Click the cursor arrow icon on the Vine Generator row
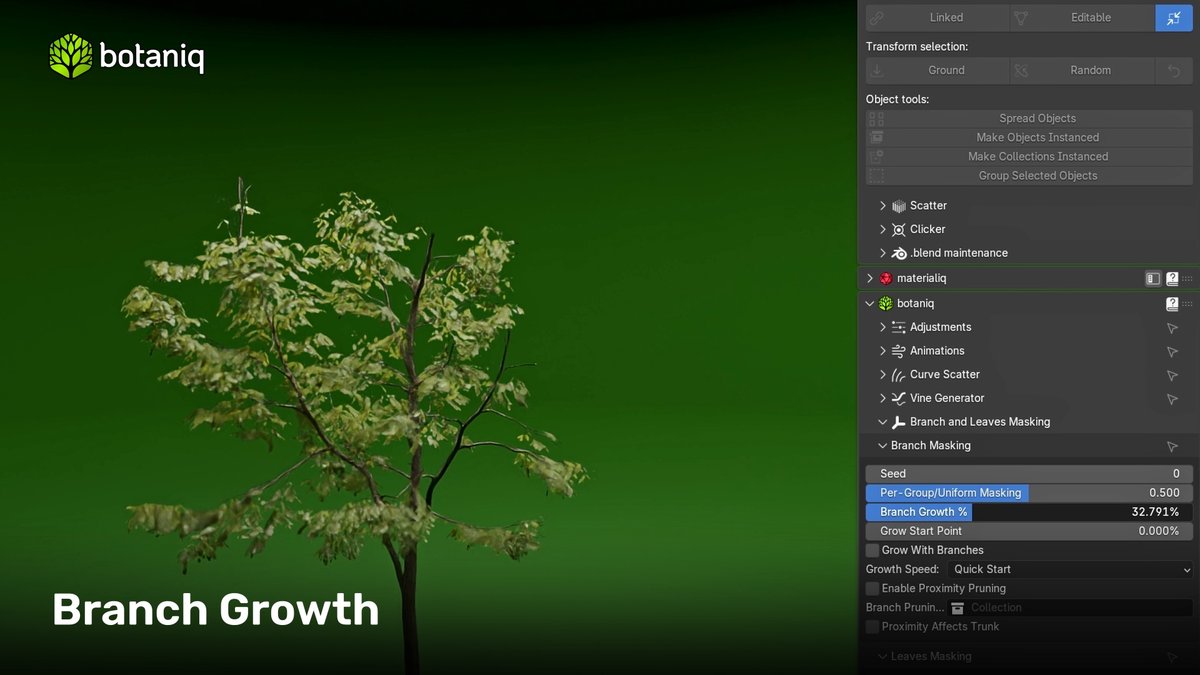Image resolution: width=1200 pixels, height=675 pixels. (1172, 399)
